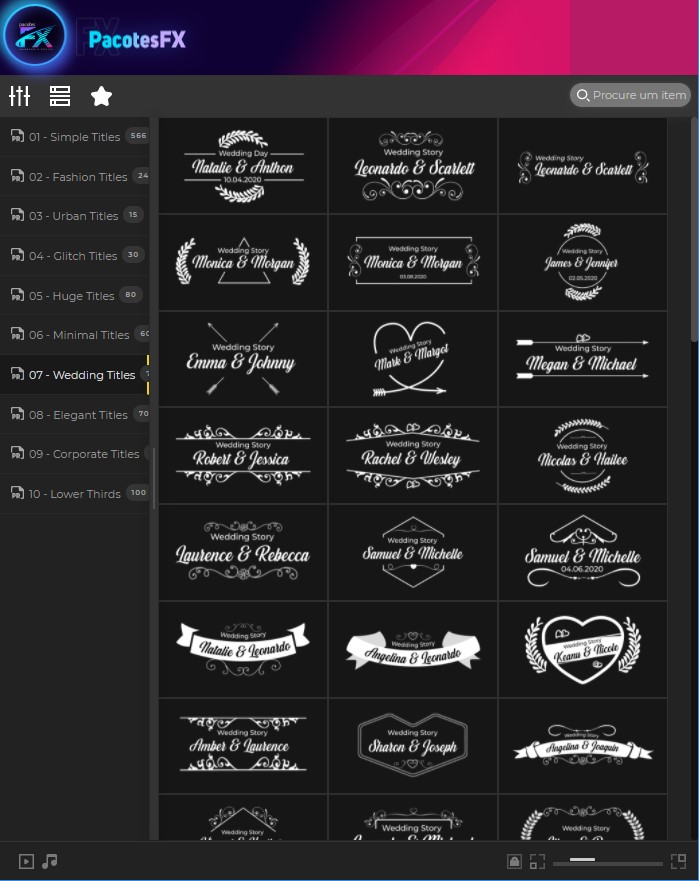Click the small thumbnails icon left of size slider
Viewport: 699px width, 881px height.
tap(538, 861)
